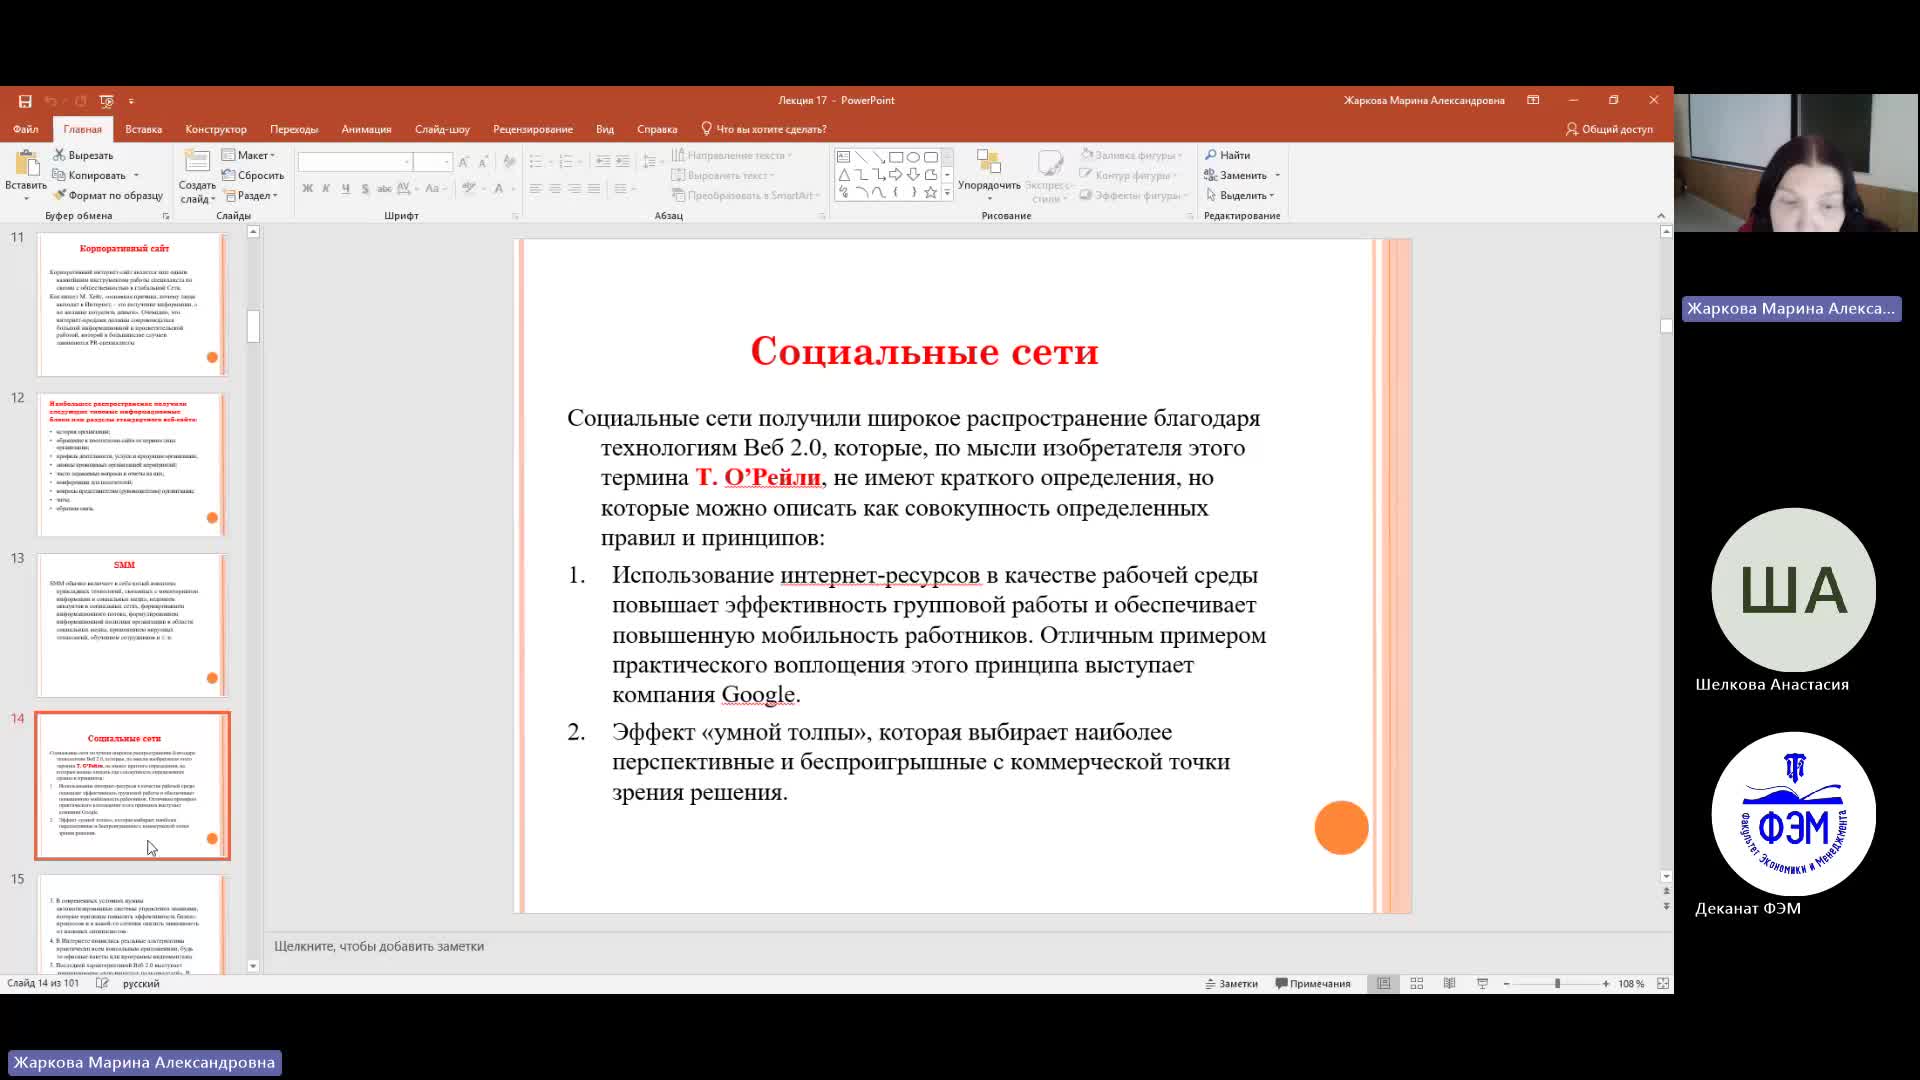Open the Переходы (Transitions) tab
The width and height of the screenshot is (1920, 1080).
point(294,129)
